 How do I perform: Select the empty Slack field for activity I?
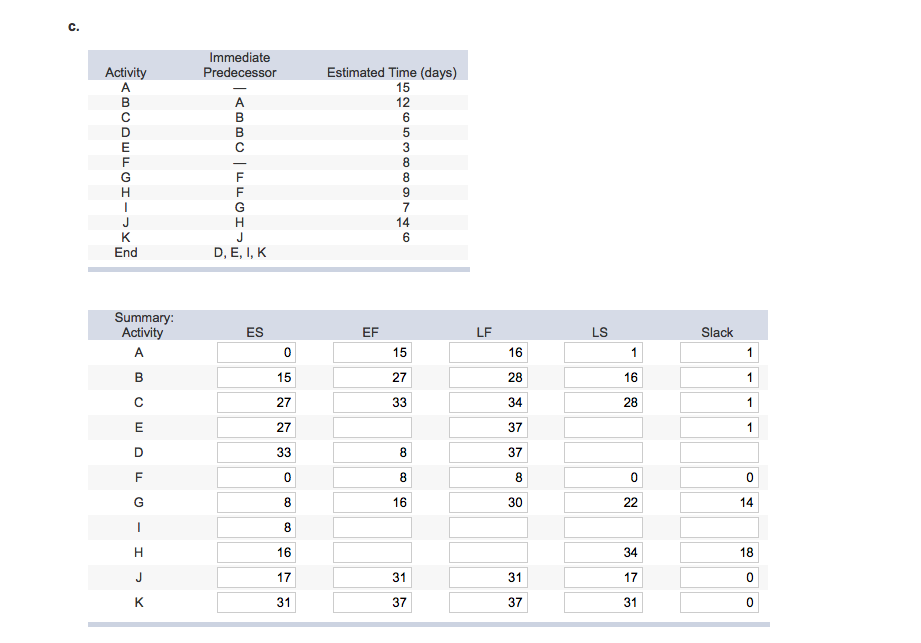click(x=719, y=527)
